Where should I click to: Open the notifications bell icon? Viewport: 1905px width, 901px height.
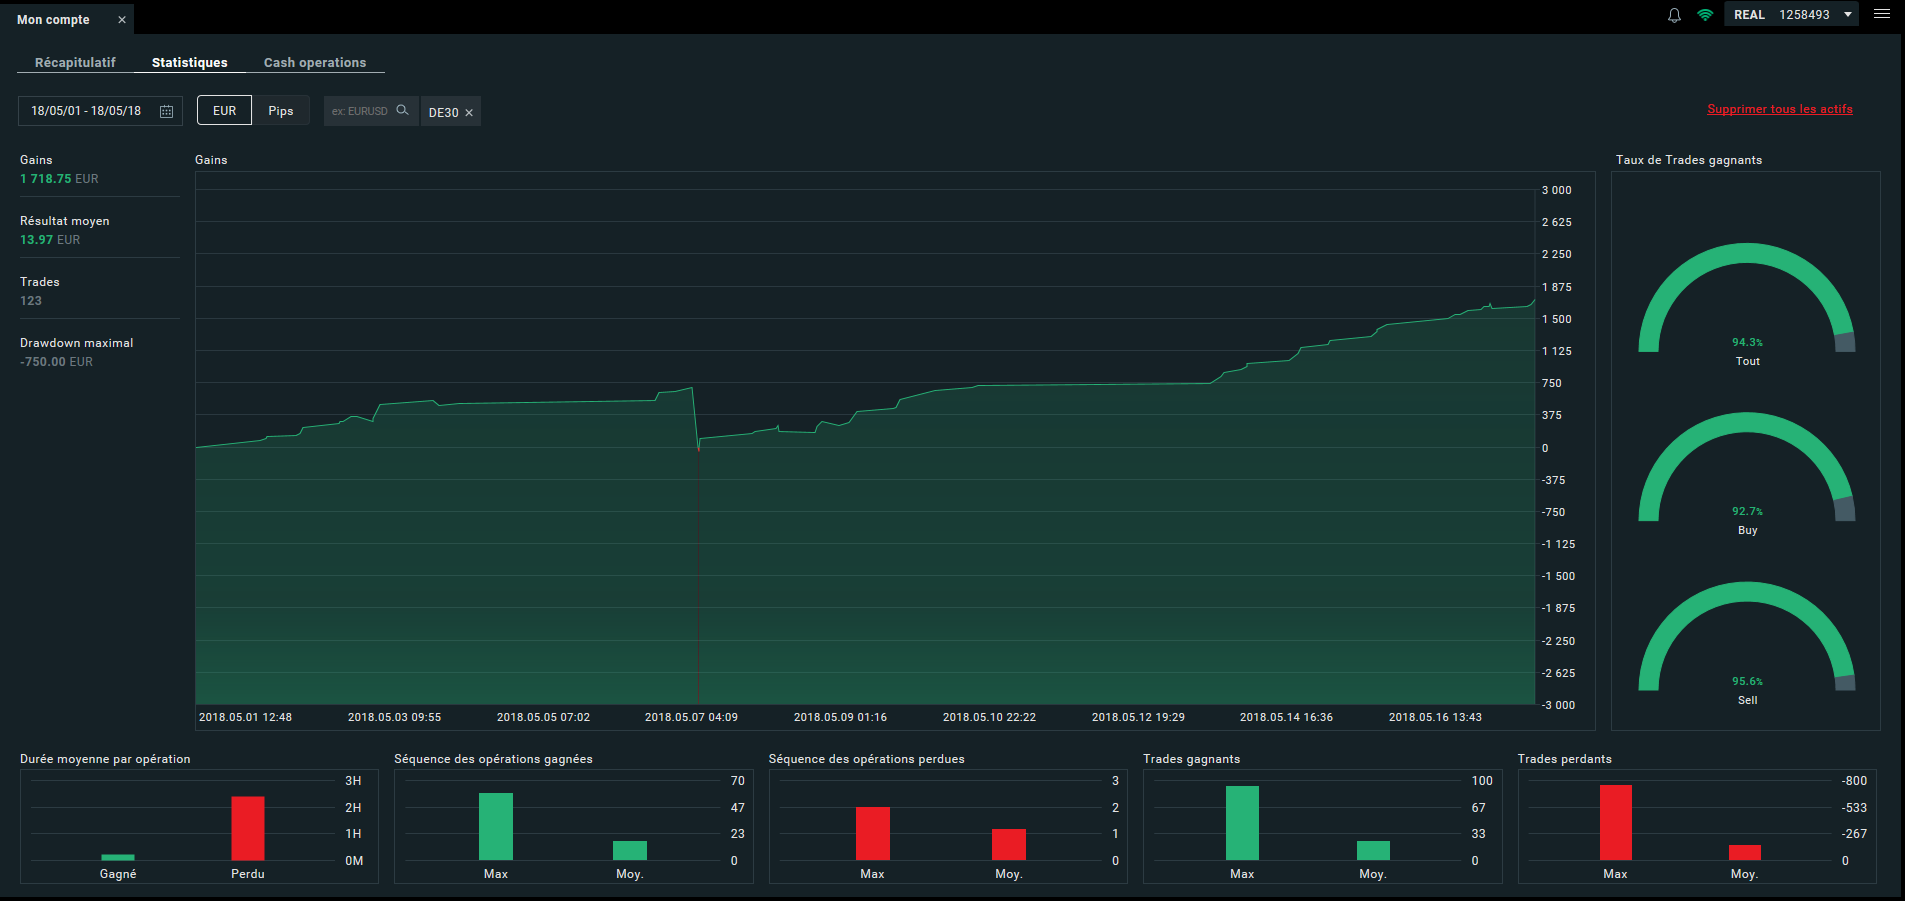[1674, 15]
